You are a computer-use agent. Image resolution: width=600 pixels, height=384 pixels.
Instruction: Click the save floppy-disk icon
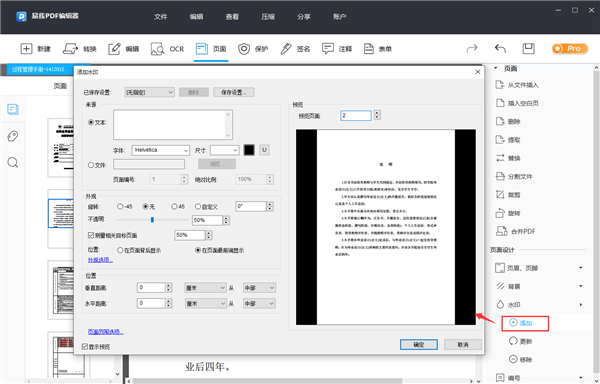coord(528,48)
